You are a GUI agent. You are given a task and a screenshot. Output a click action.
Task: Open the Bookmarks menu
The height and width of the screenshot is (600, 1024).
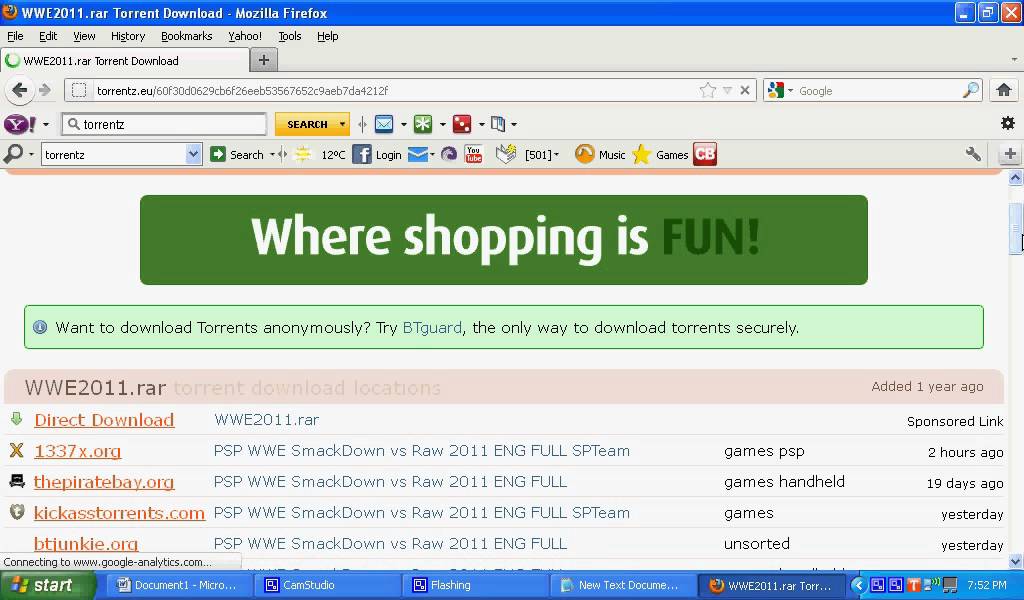pyautogui.click(x=187, y=36)
